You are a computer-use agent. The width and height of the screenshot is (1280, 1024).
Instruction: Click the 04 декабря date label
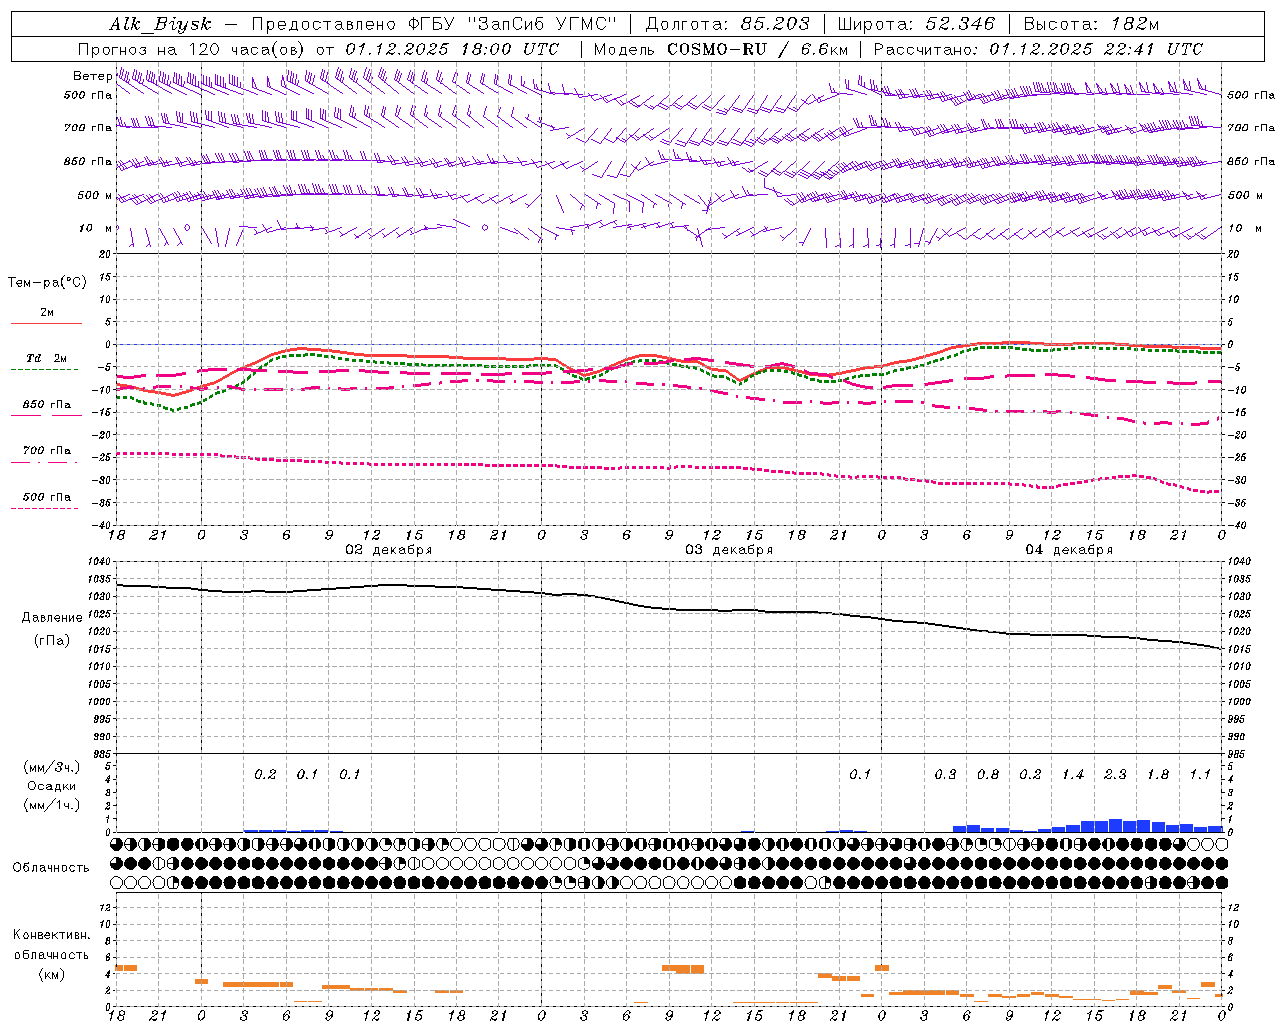pos(1069,550)
